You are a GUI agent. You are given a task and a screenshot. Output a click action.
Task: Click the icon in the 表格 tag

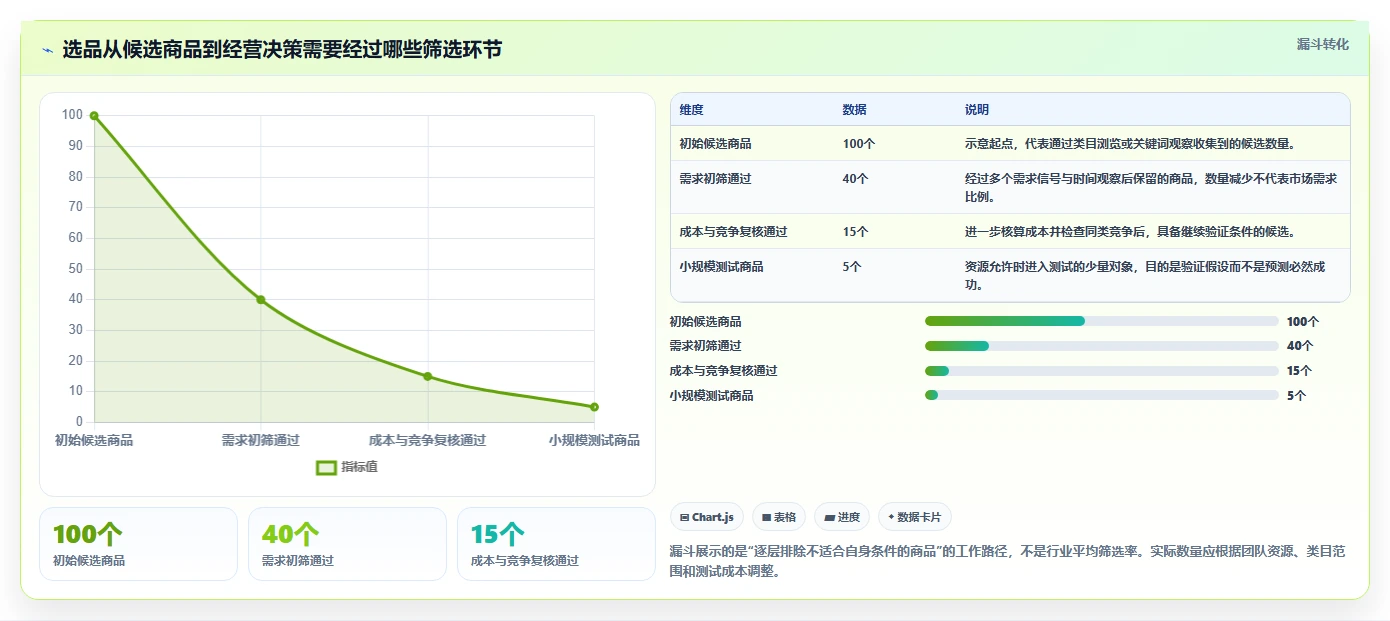766,518
